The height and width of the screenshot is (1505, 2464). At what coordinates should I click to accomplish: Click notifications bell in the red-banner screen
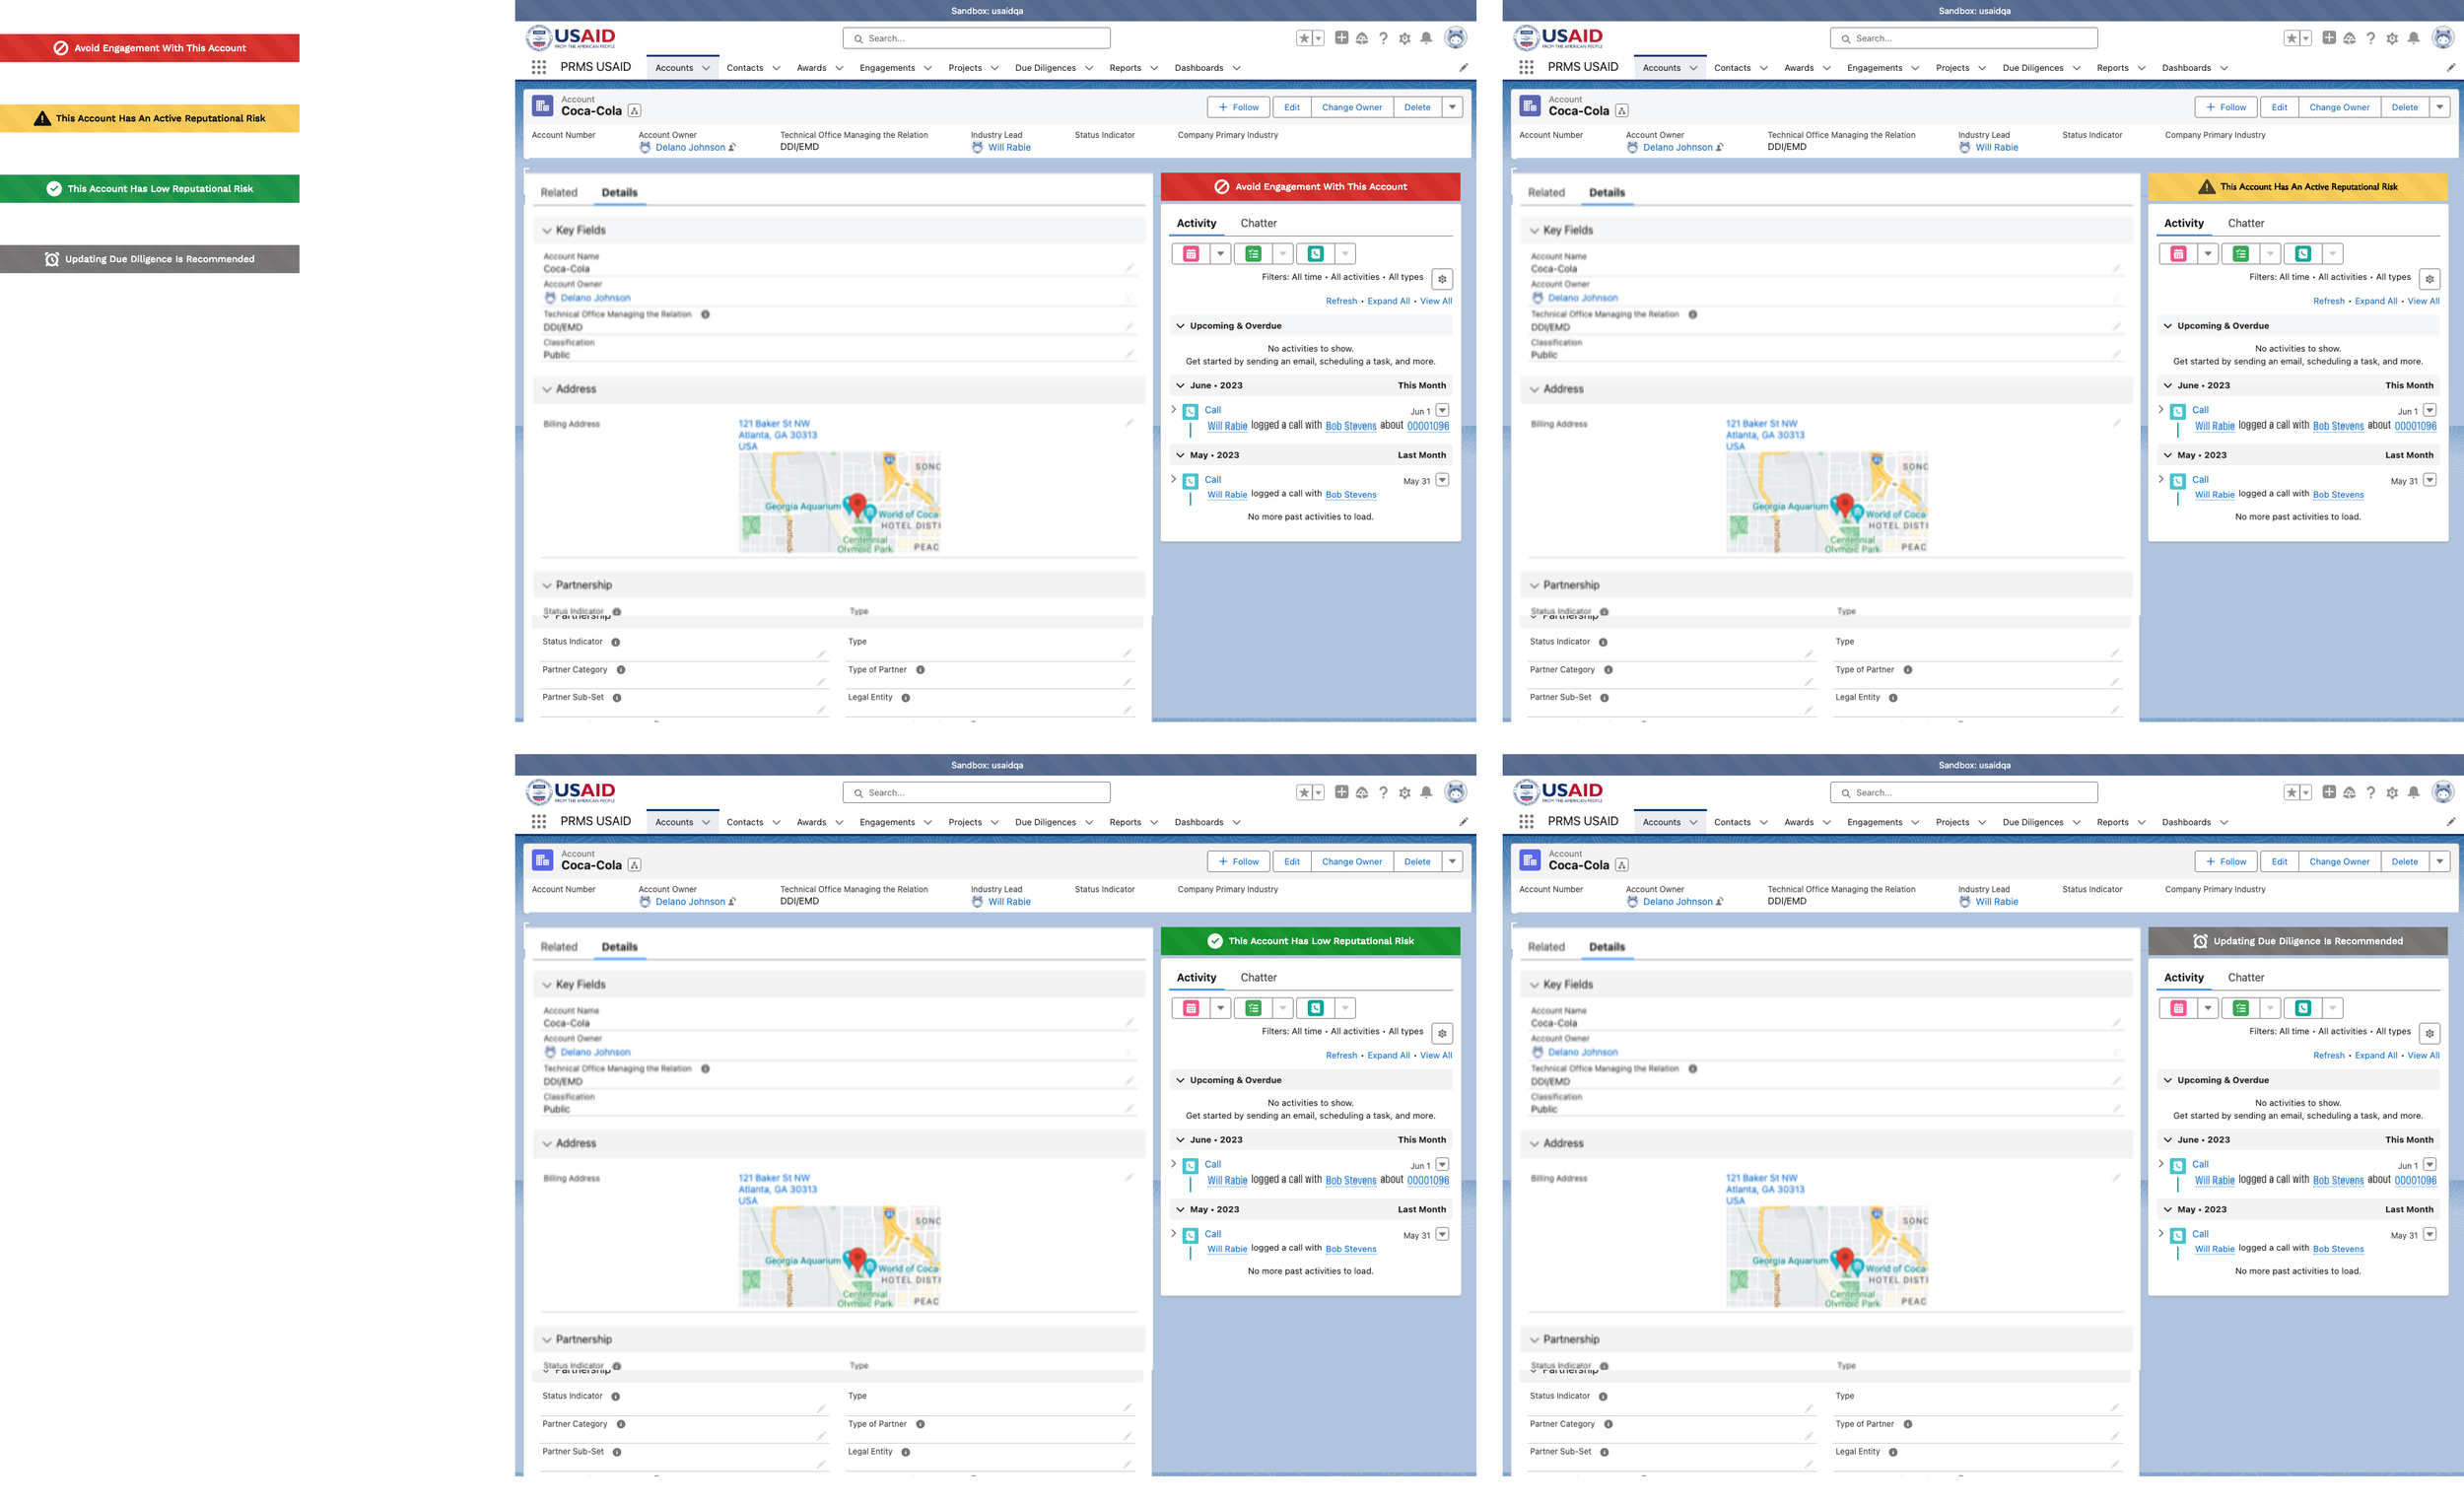(x=1426, y=38)
